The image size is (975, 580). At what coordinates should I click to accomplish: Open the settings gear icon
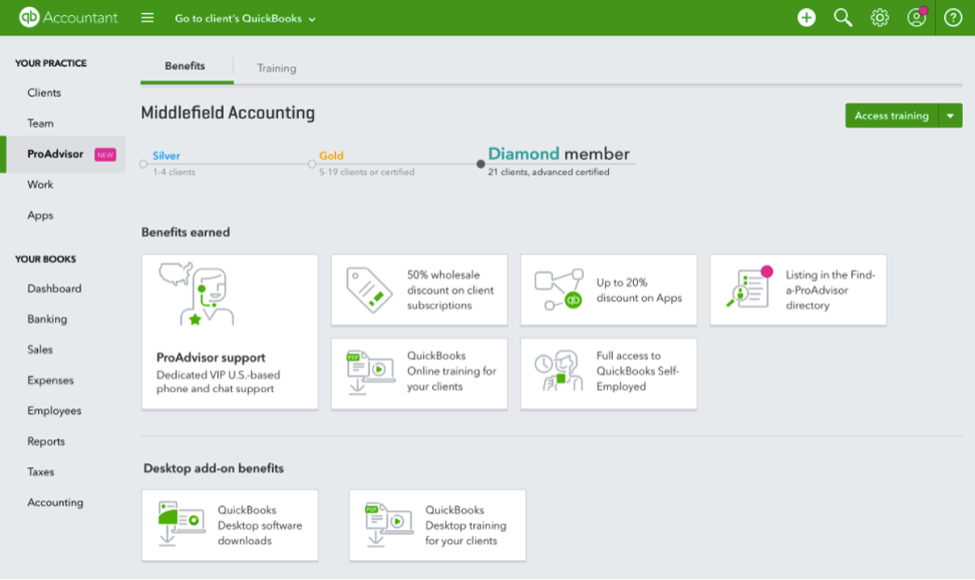point(879,17)
